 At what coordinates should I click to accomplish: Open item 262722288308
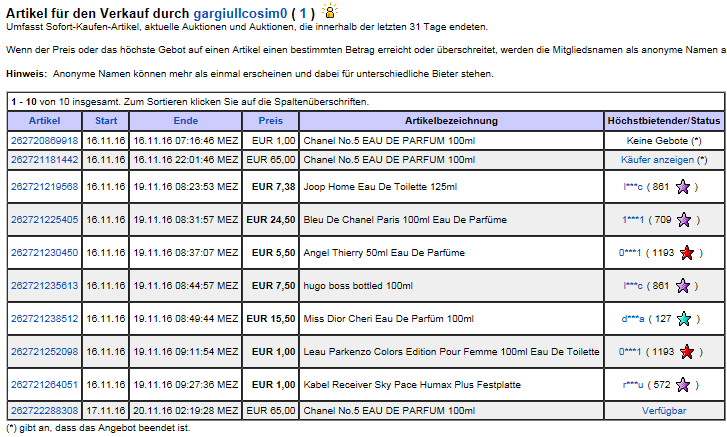coord(45,411)
